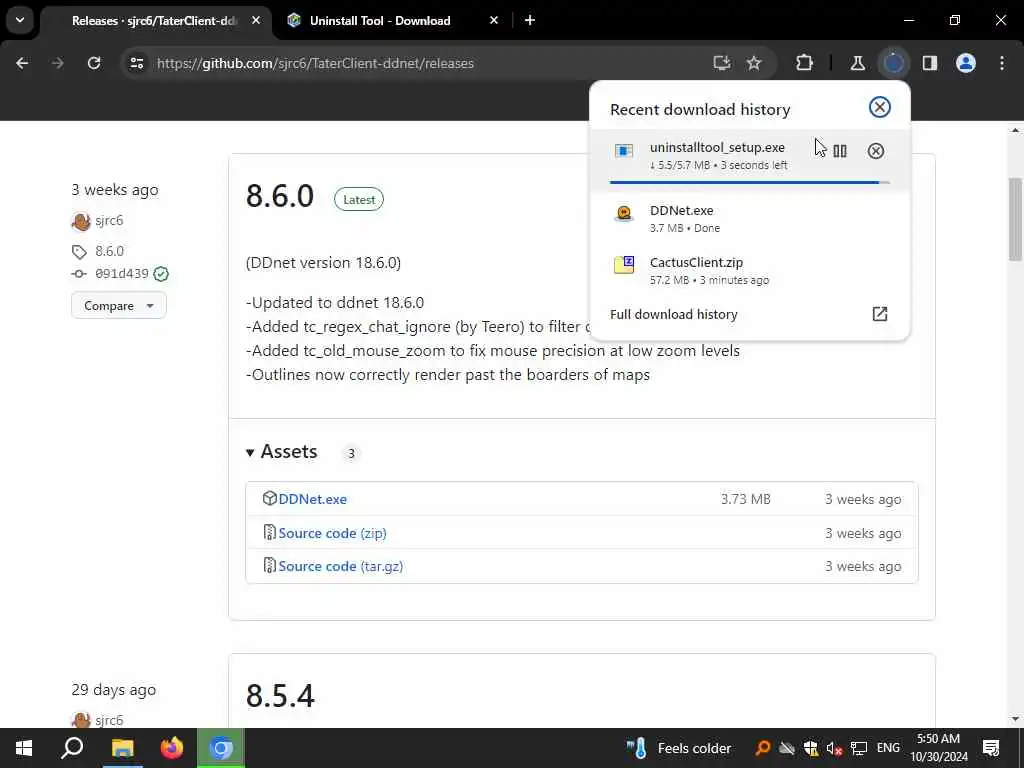Open sjrc6 author link for 8.6.0
The width and height of the screenshot is (1024, 768).
click(109, 220)
